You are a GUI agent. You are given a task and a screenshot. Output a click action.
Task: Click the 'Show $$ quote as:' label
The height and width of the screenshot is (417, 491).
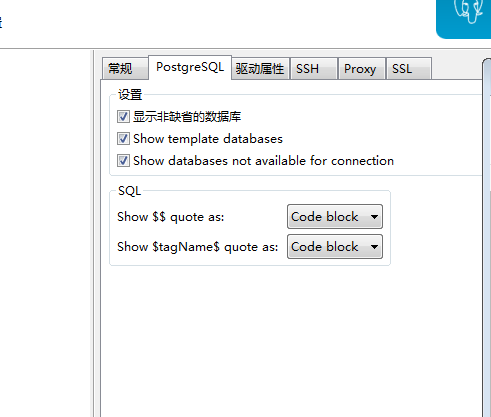tap(171, 217)
